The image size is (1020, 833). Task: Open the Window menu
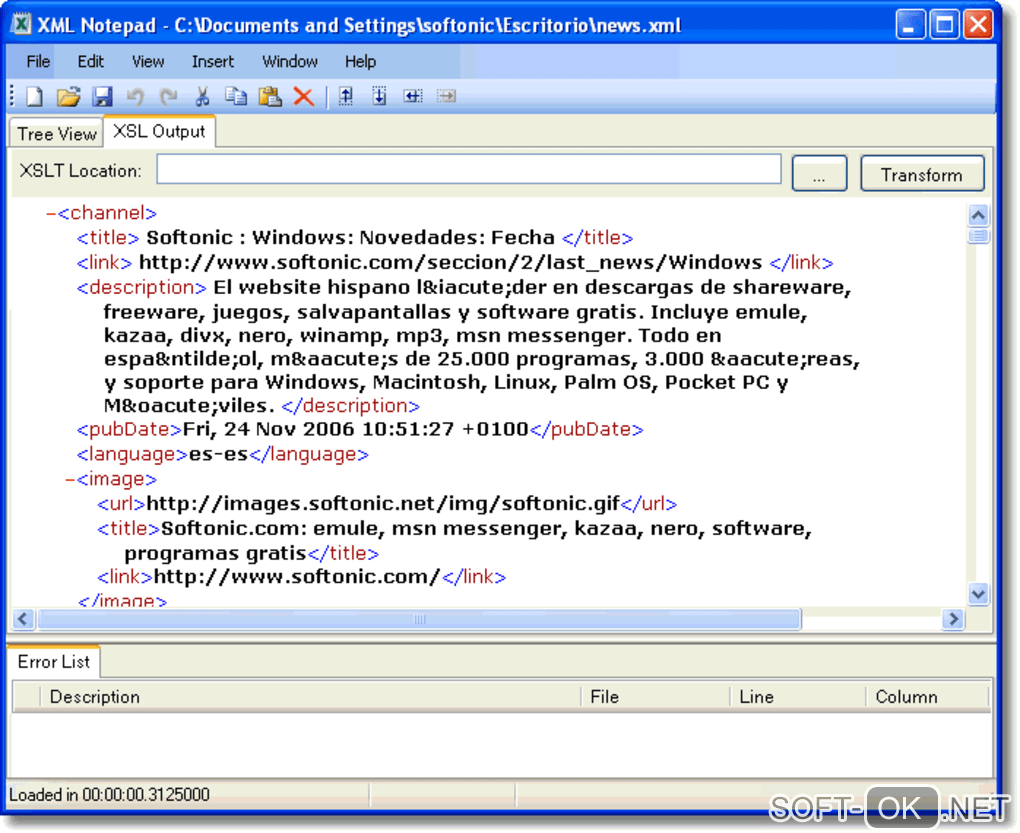point(289,62)
